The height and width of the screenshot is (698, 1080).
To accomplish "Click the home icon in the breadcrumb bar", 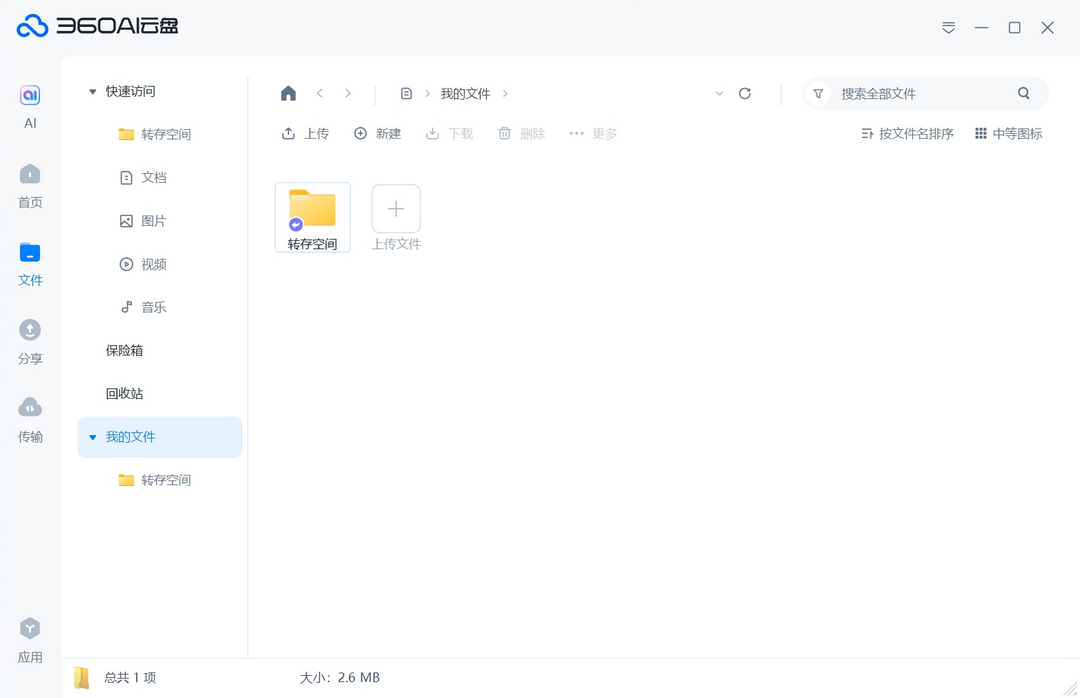I will pyautogui.click(x=288, y=92).
